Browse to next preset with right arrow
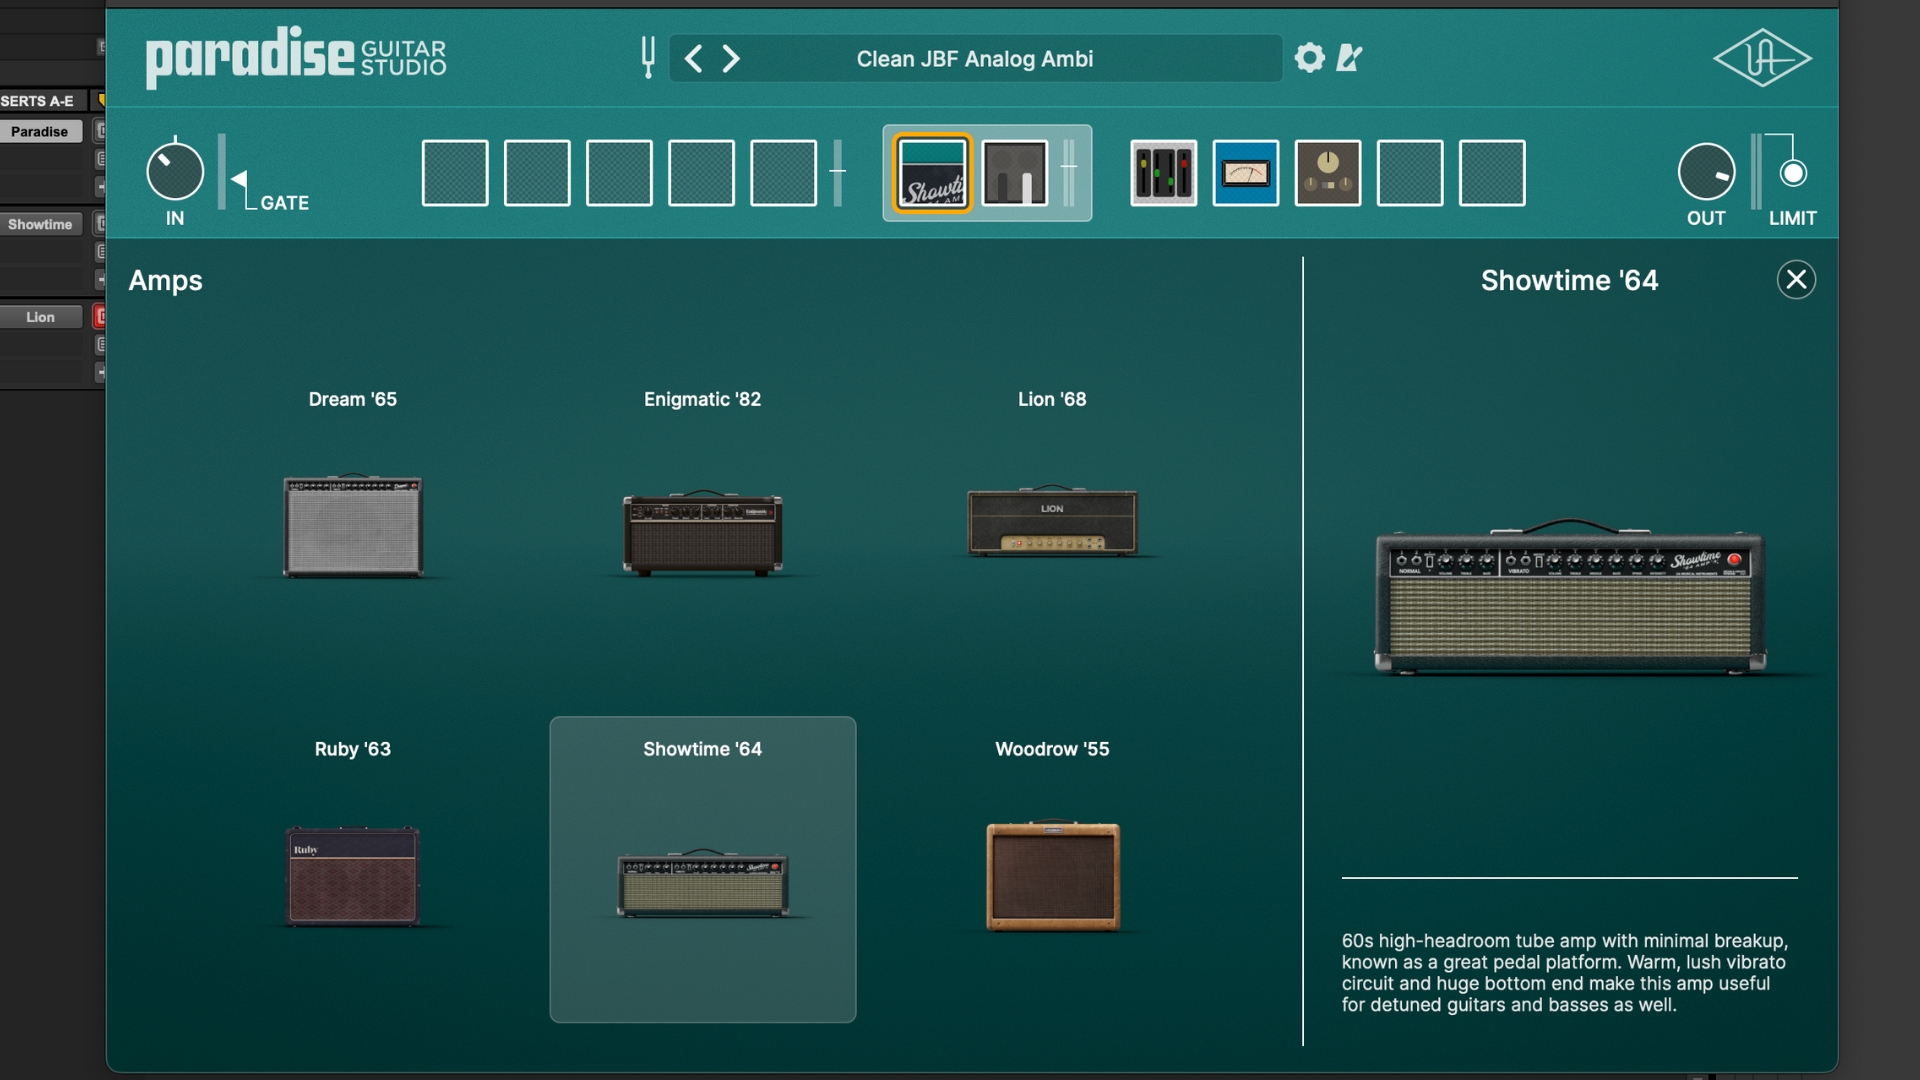Image resolution: width=1920 pixels, height=1080 pixels. point(733,58)
